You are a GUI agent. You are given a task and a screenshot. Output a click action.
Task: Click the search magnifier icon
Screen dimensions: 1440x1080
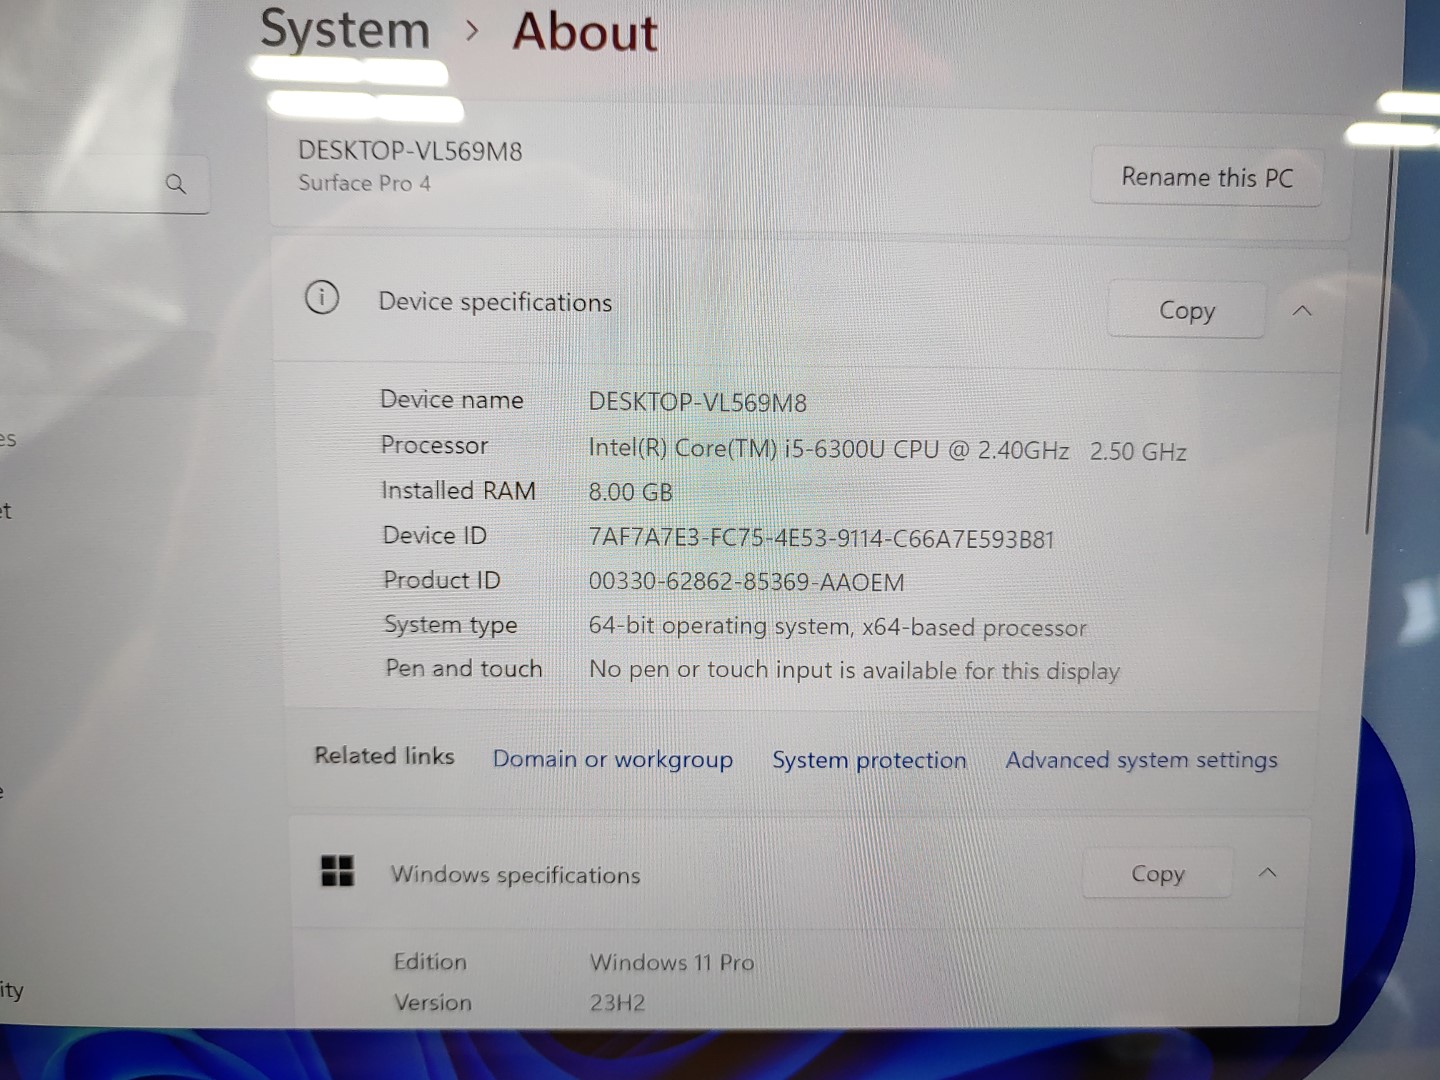(x=176, y=184)
